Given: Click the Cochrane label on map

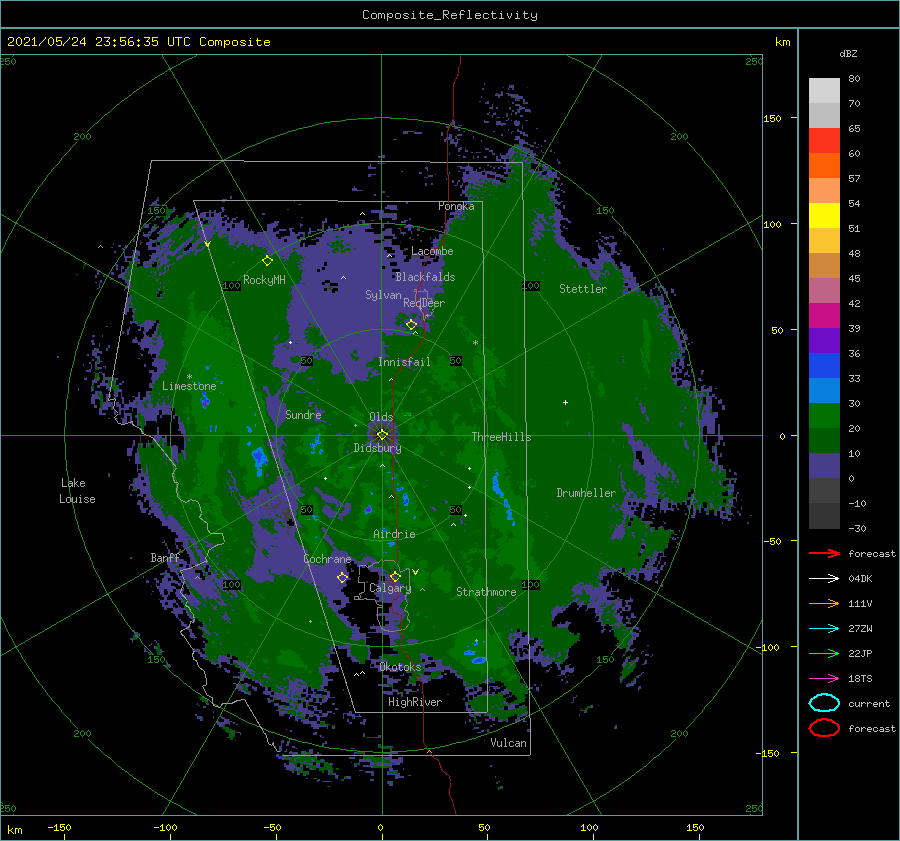Looking at the screenshot, I should point(327,559).
